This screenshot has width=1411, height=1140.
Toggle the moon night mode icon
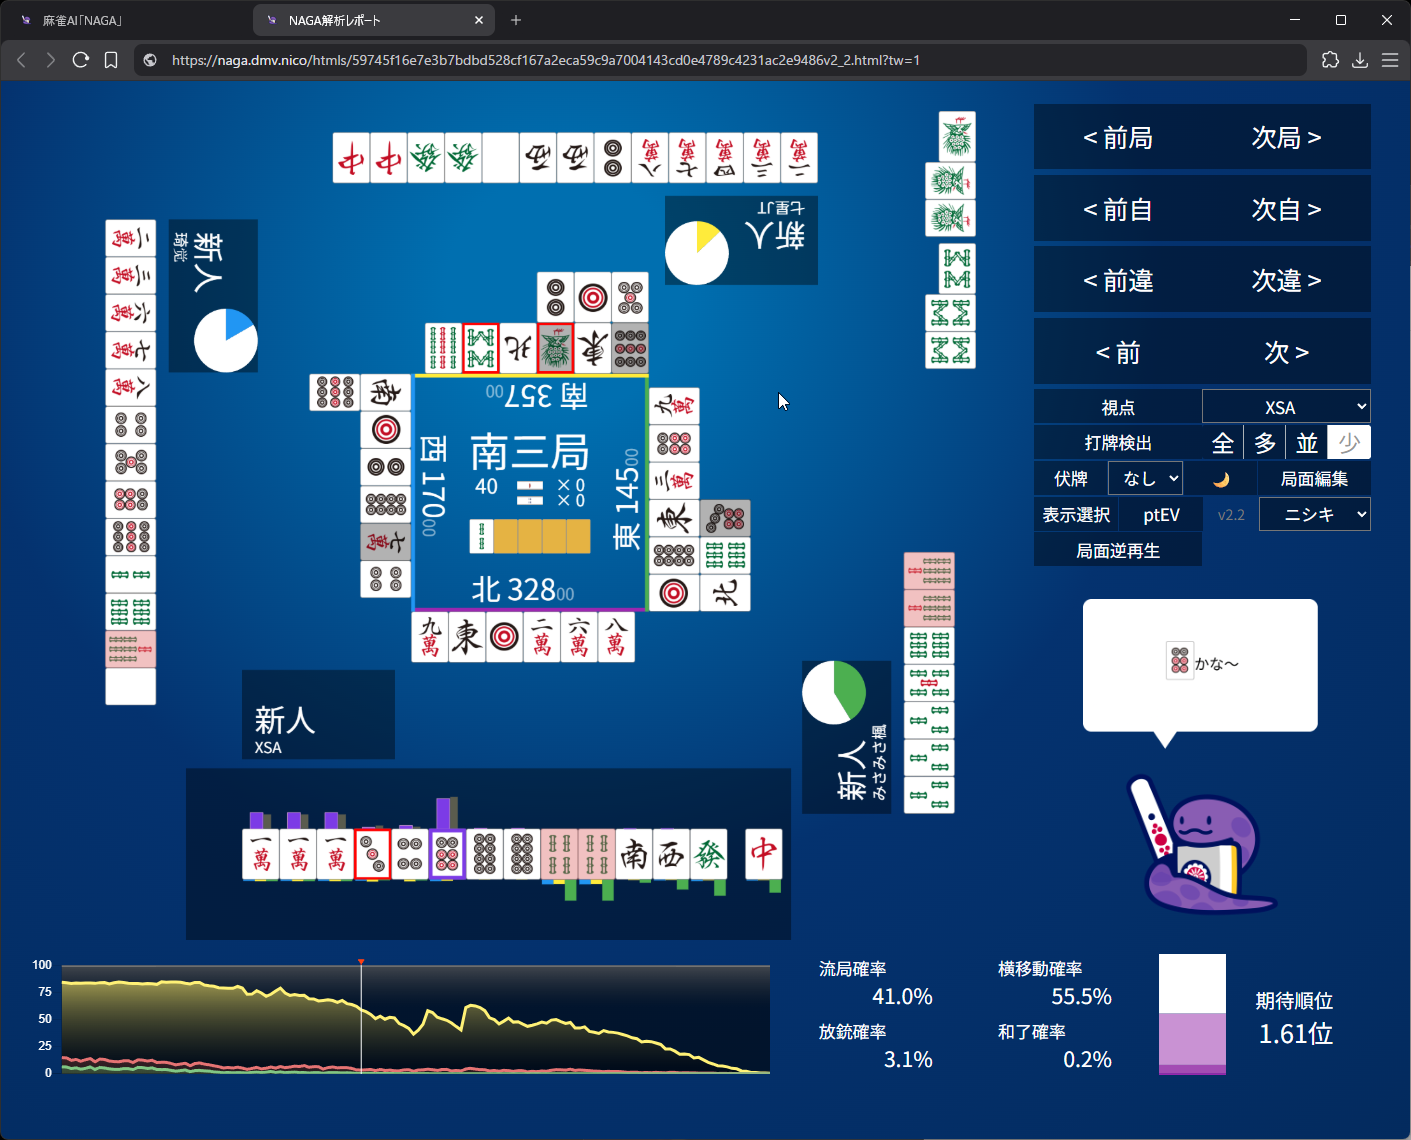[1221, 479]
